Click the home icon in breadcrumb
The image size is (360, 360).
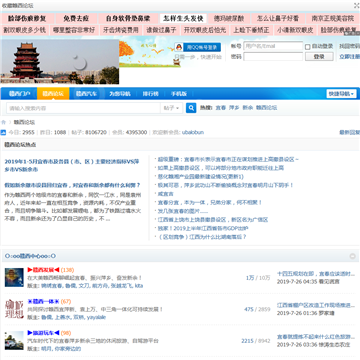click(x=4, y=122)
